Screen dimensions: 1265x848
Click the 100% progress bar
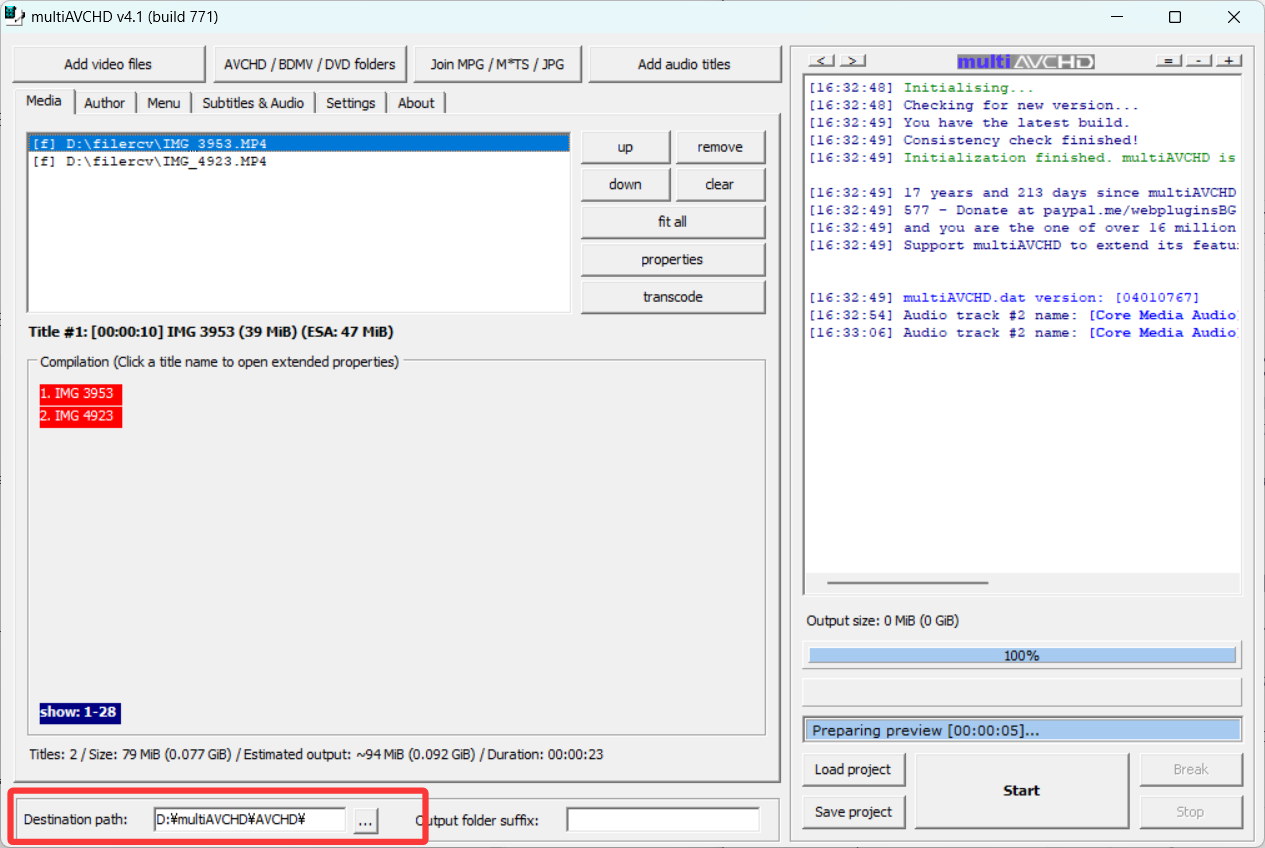tap(1022, 656)
